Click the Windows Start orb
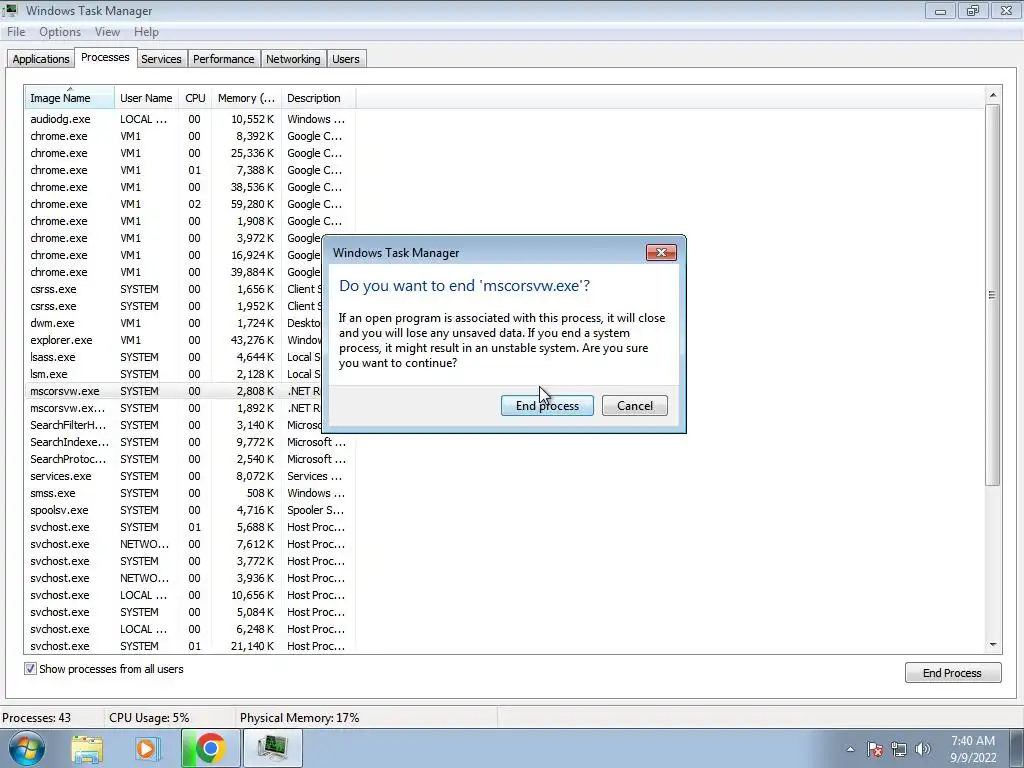Viewport: 1024px width, 768px height. pos(26,748)
